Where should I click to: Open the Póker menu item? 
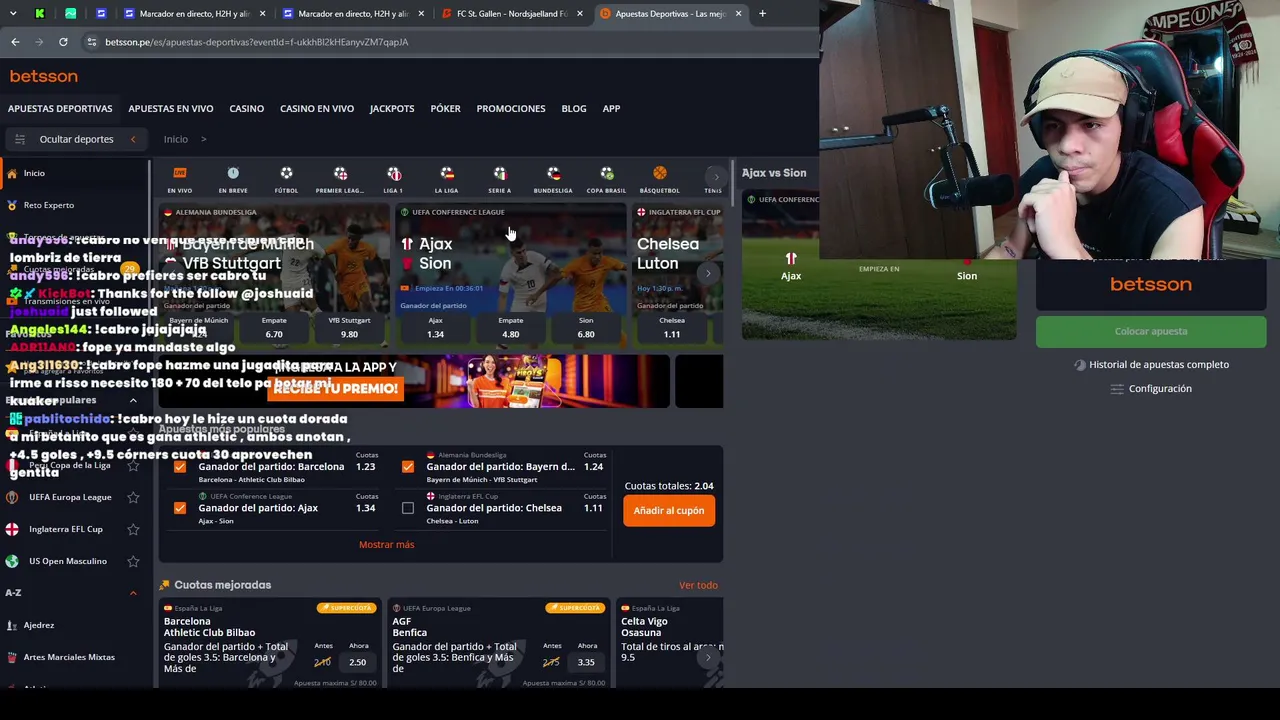[446, 108]
